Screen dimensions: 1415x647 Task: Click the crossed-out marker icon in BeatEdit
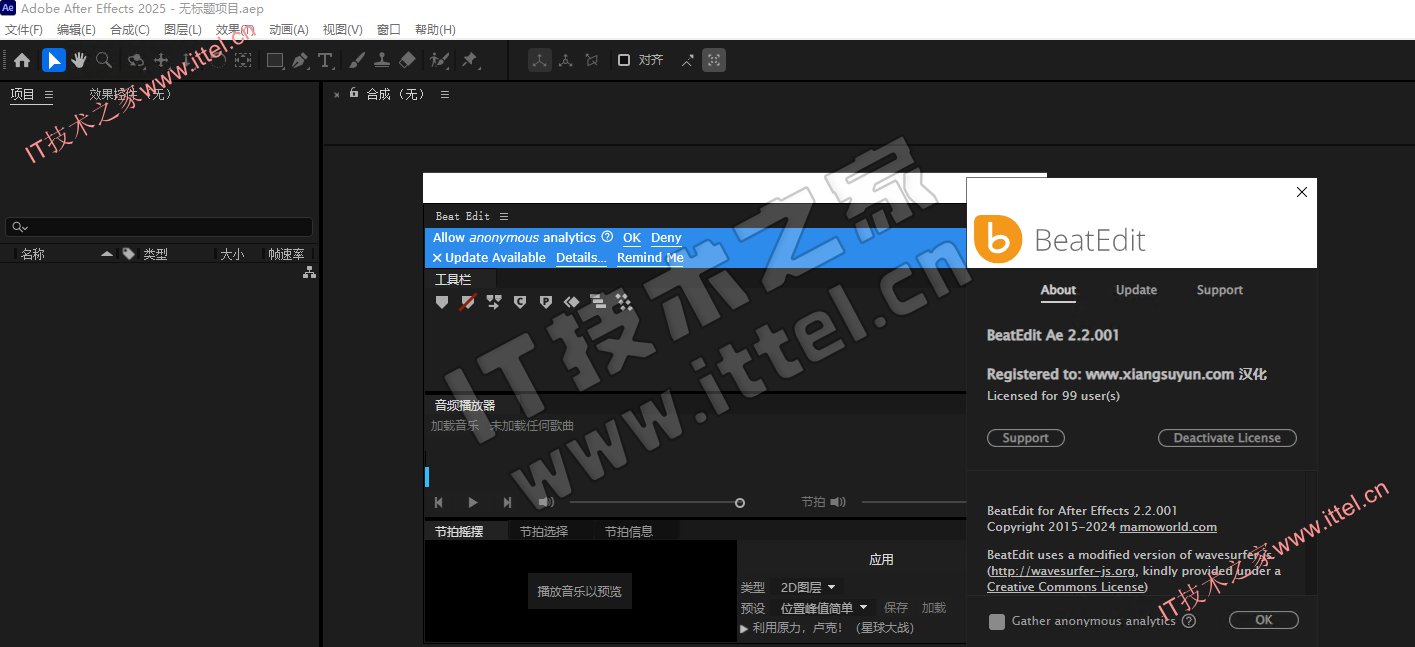(x=468, y=301)
